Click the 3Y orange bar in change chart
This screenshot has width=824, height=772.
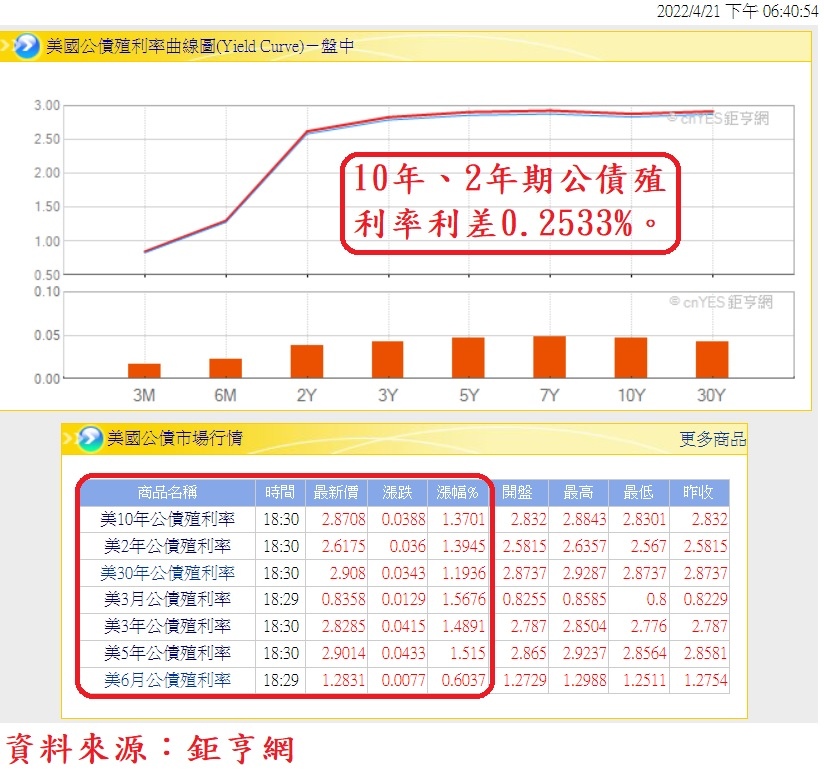coord(388,359)
